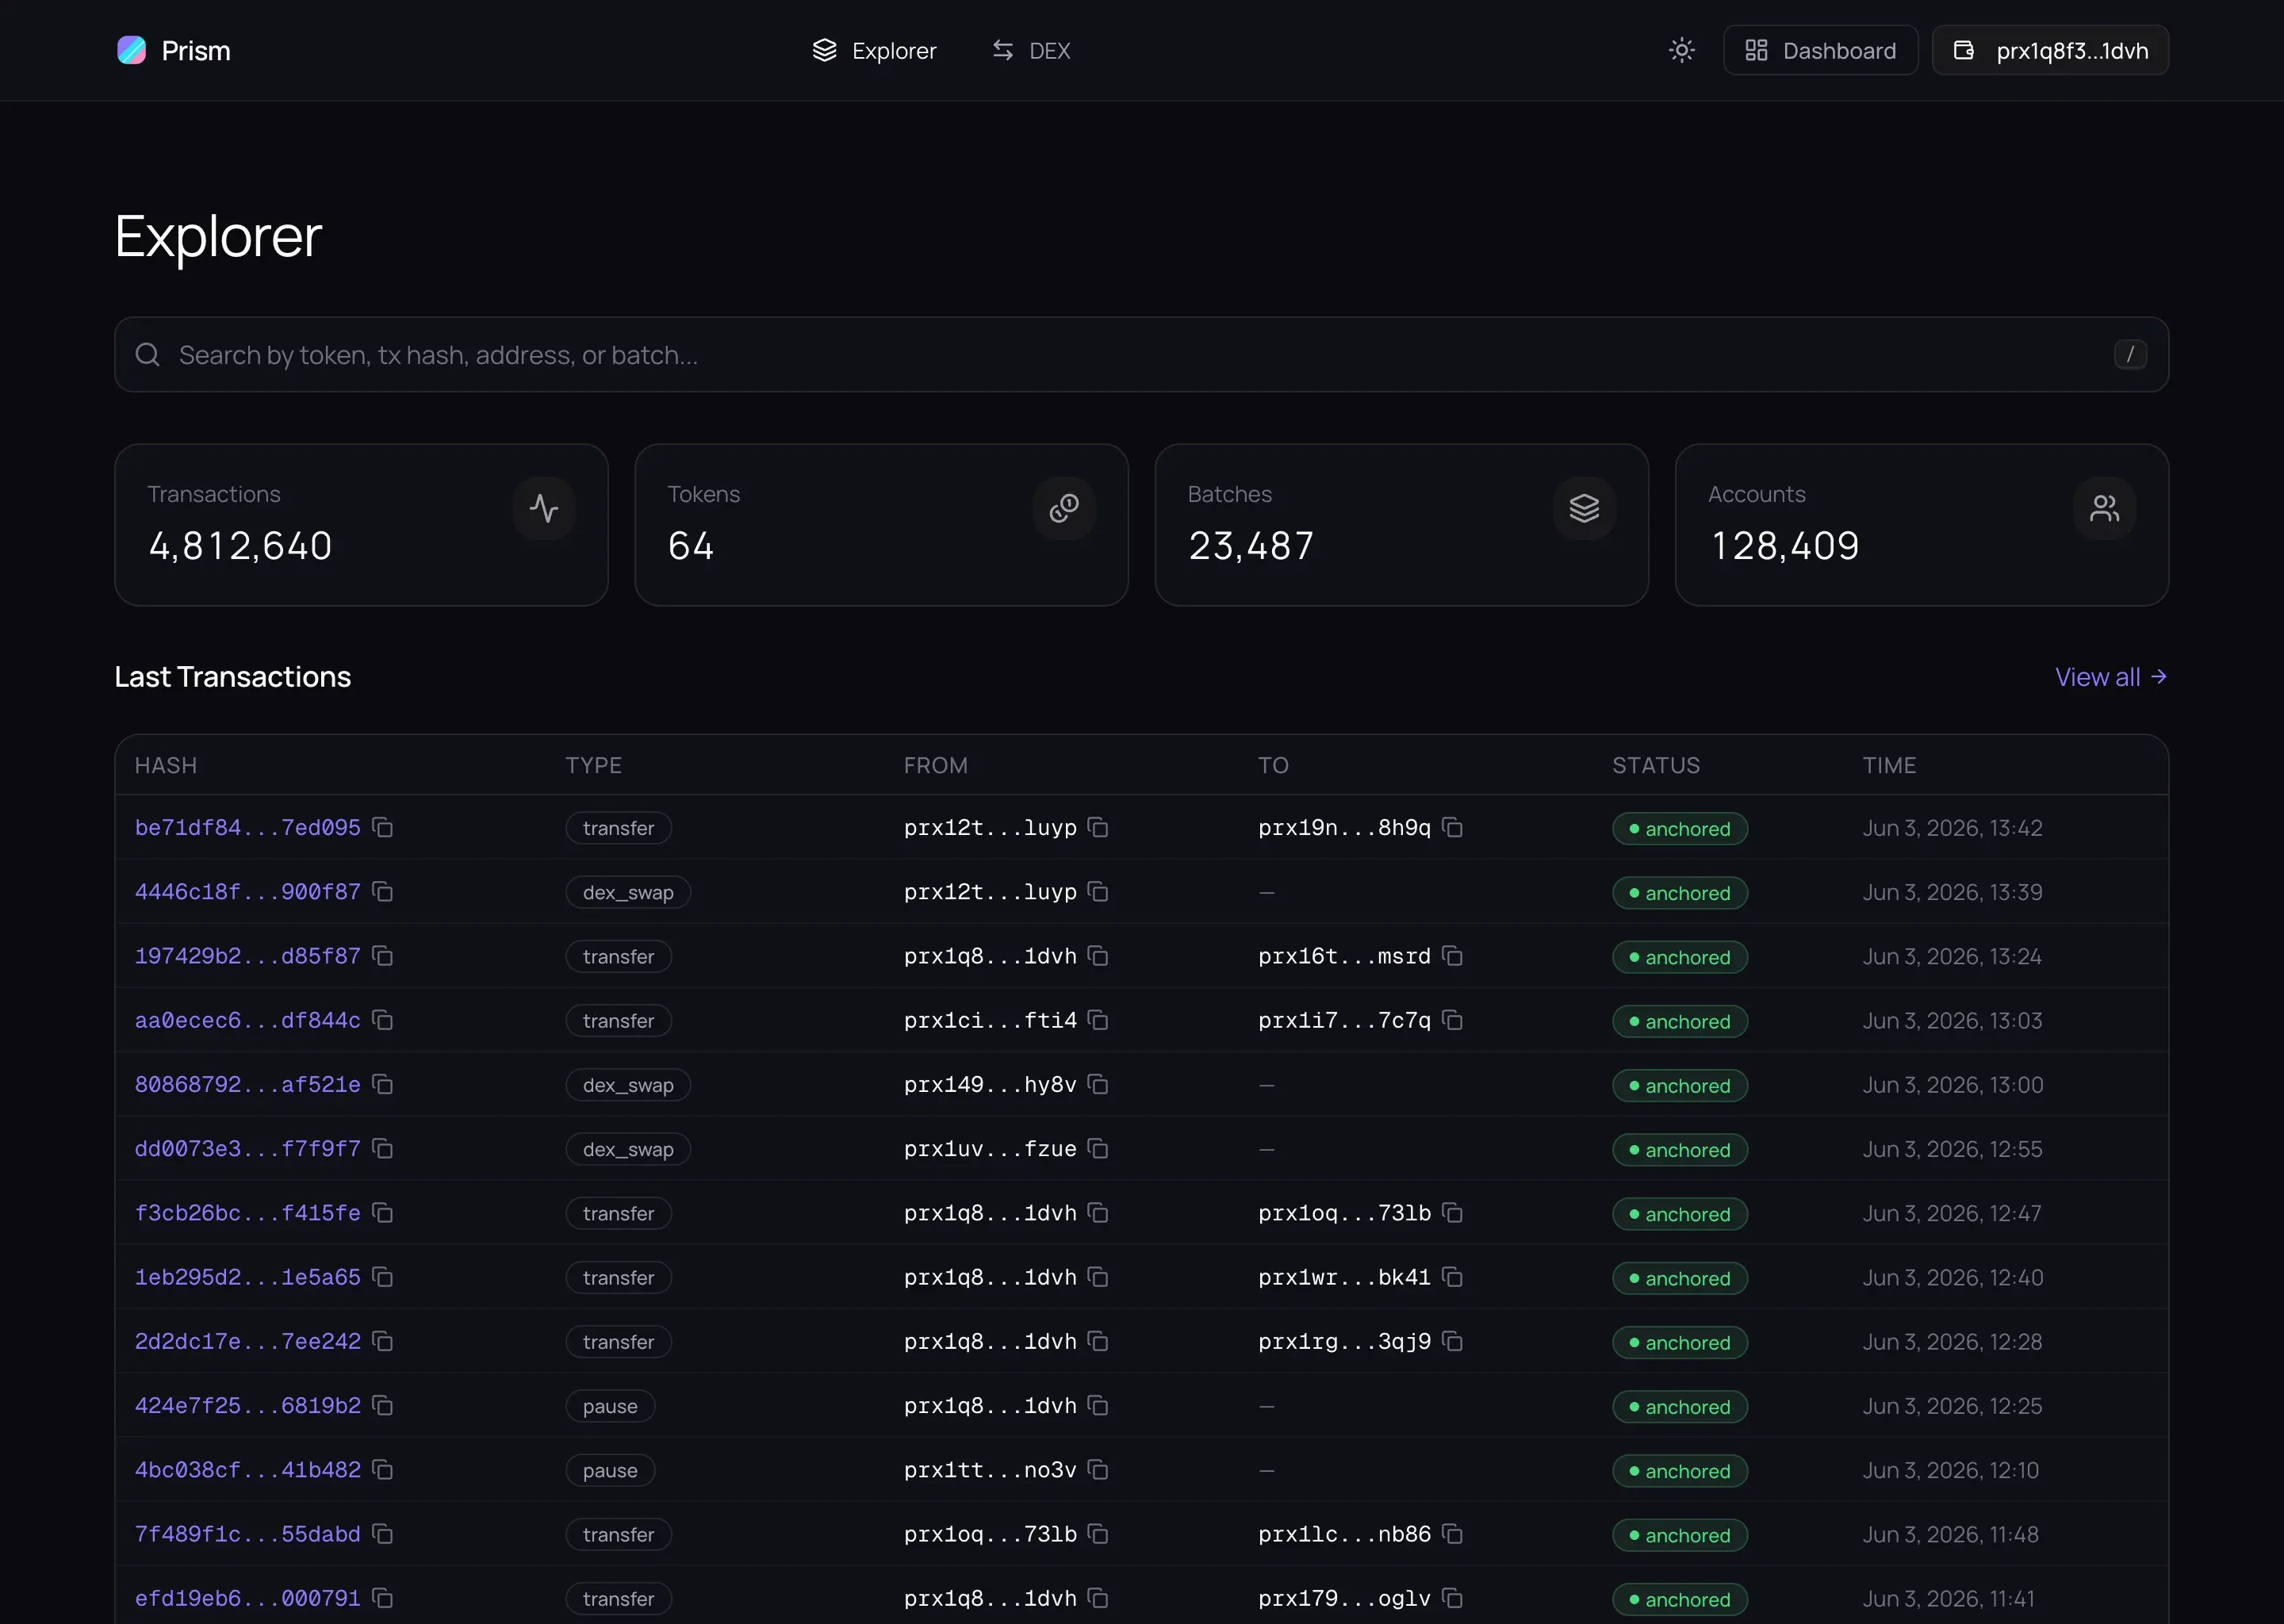Copy hash 2d2dc17e...7ee242
The image size is (2284, 1624).
pyautogui.click(x=382, y=1340)
